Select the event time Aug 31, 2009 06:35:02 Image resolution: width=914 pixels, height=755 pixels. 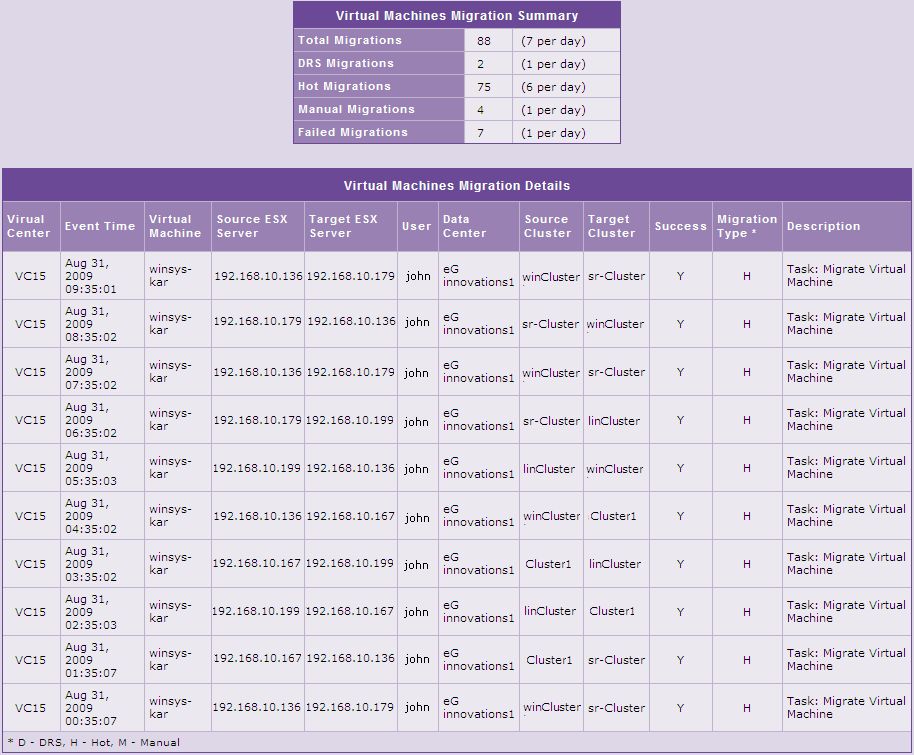point(90,420)
